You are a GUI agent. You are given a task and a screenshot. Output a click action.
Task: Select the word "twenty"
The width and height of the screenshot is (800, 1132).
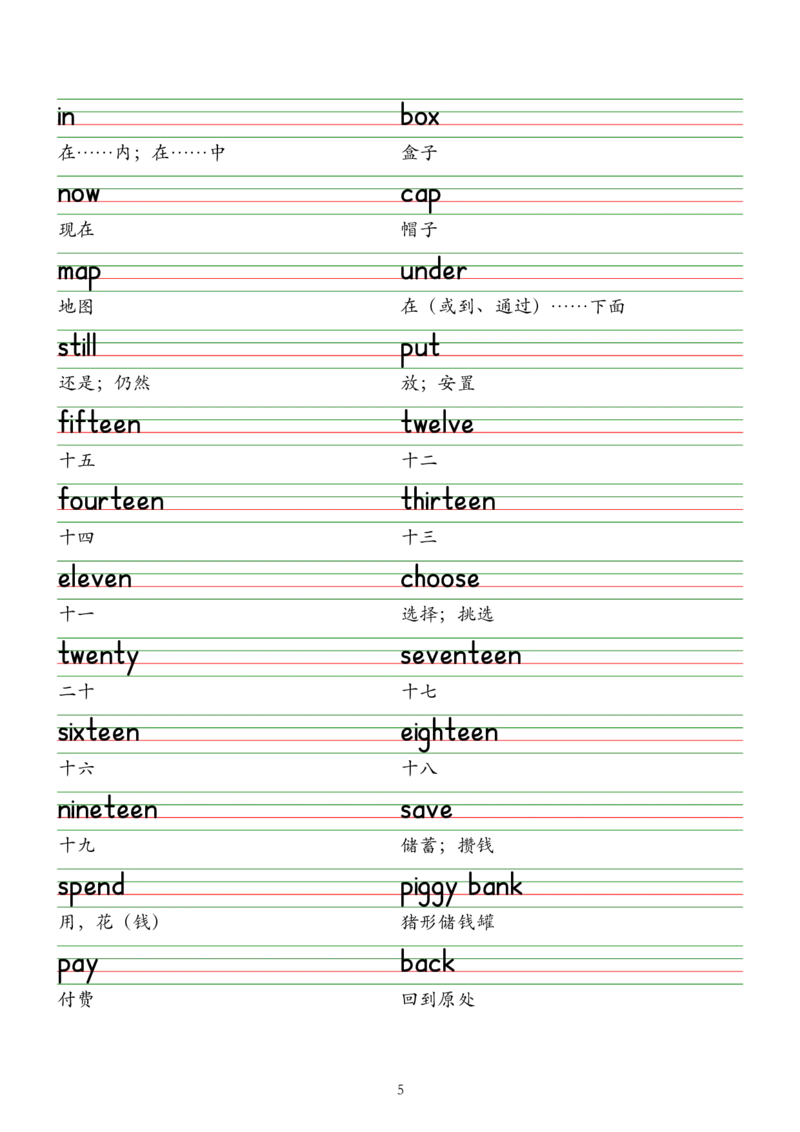click(x=98, y=657)
